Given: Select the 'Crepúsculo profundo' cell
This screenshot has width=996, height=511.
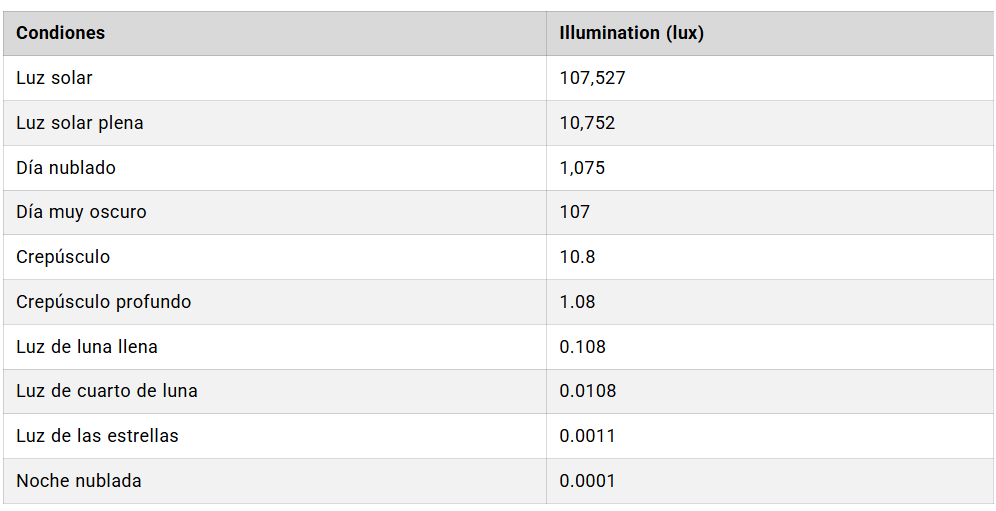Looking at the screenshot, I should point(104,302).
